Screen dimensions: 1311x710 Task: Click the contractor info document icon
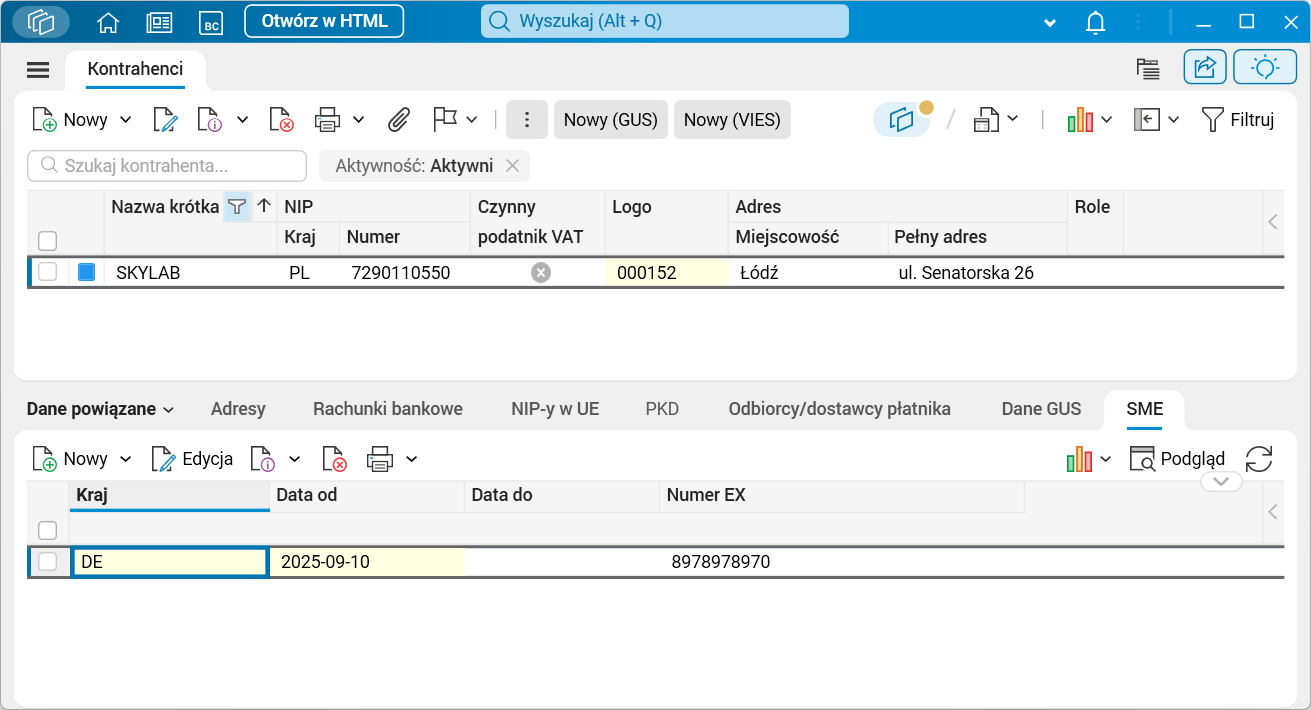[209, 120]
